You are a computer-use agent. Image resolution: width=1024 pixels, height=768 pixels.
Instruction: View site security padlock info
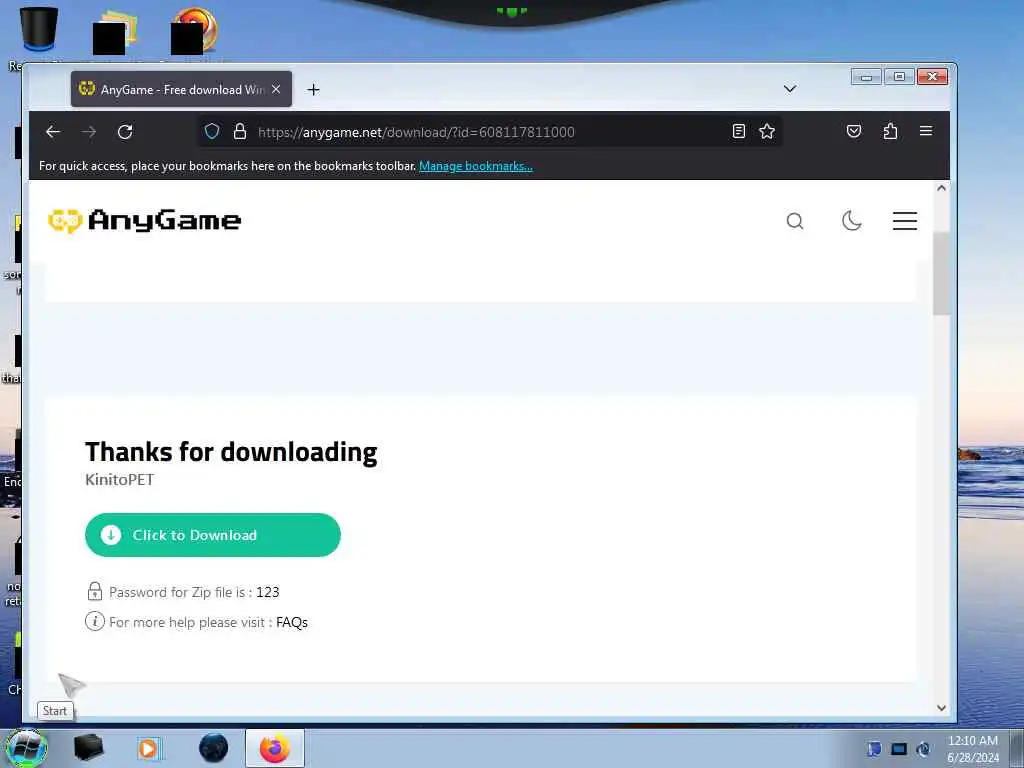[240, 132]
